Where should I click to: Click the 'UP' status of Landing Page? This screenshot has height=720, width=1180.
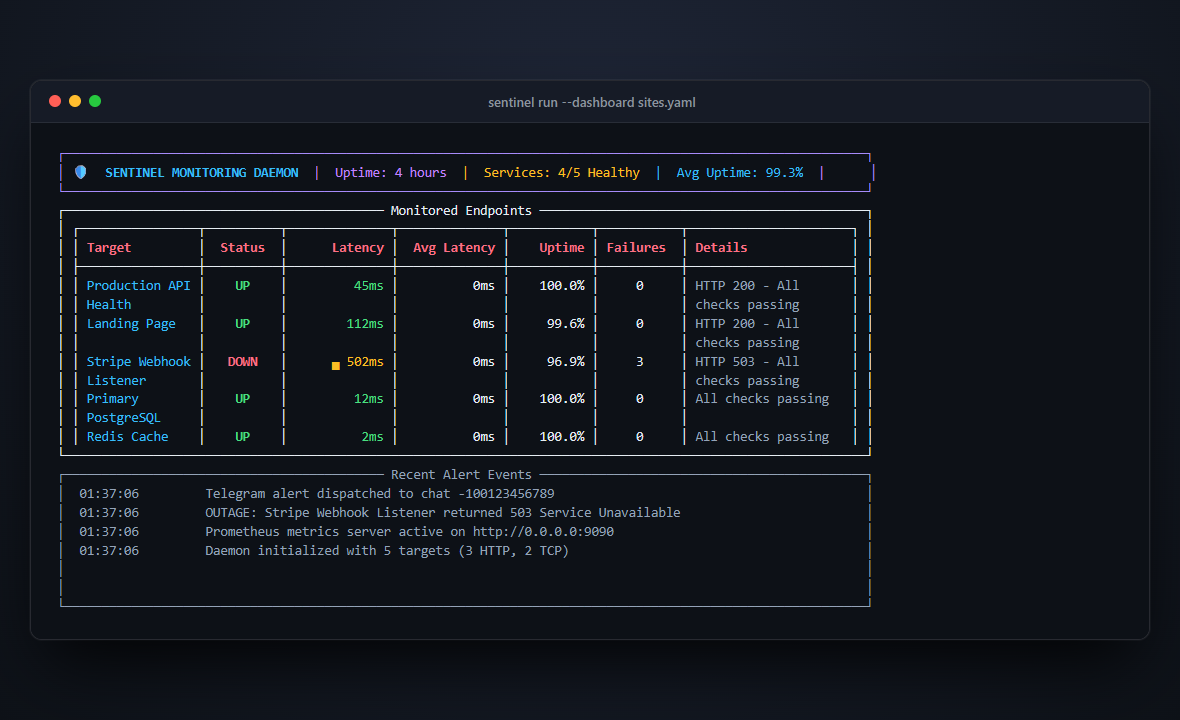tap(242, 324)
